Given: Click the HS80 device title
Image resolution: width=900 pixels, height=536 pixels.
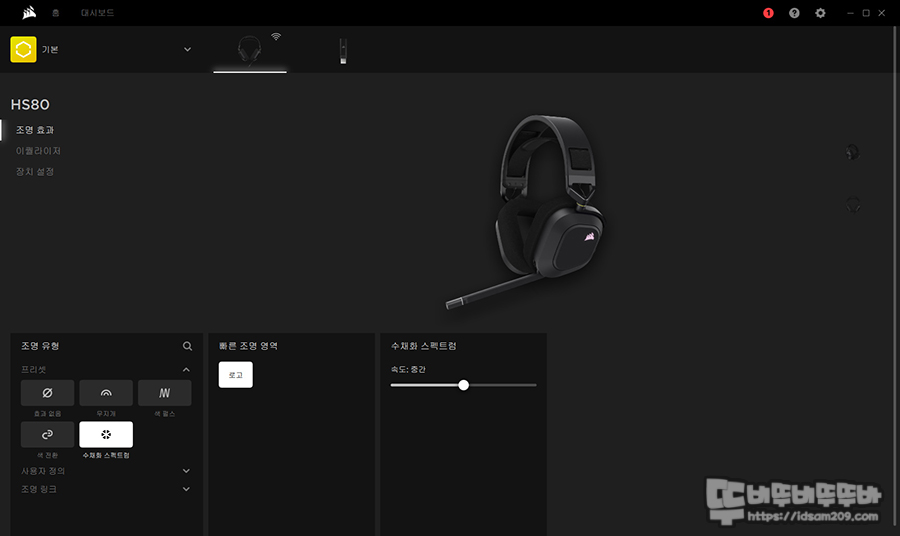Looking at the screenshot, I should 30,104.
